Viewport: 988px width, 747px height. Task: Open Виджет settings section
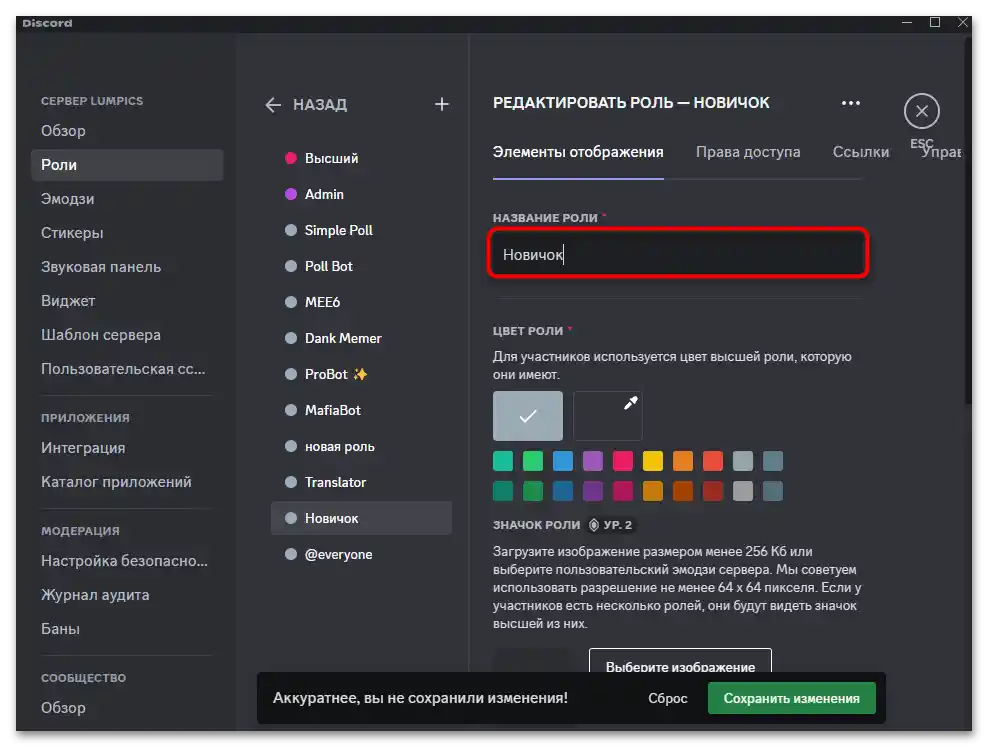tap(127, 300)
